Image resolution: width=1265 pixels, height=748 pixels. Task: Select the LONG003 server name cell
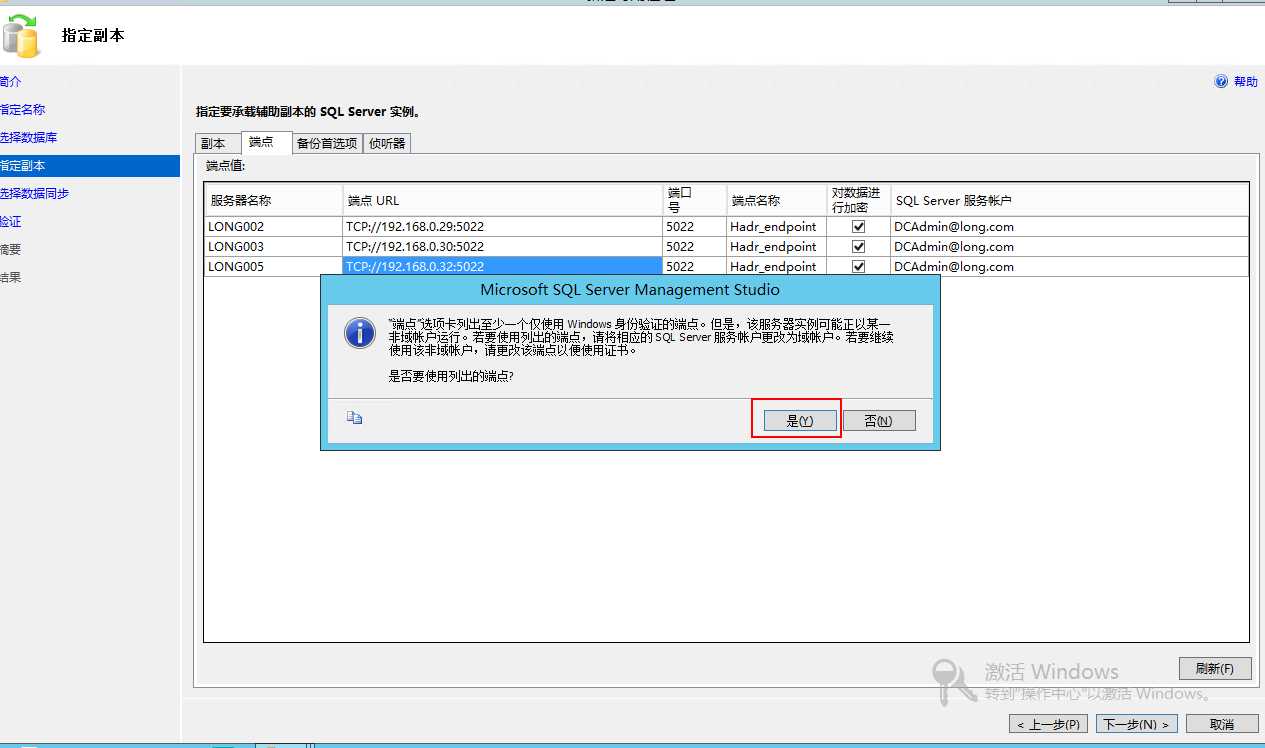[x=273, y=247]
